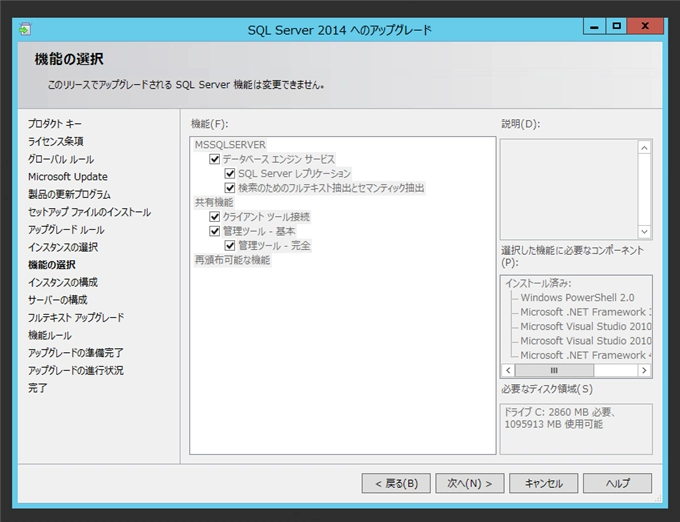Select サーバーの構成 step in sidebar
This screenshot has height=522, width=680.
pos(58,300)
